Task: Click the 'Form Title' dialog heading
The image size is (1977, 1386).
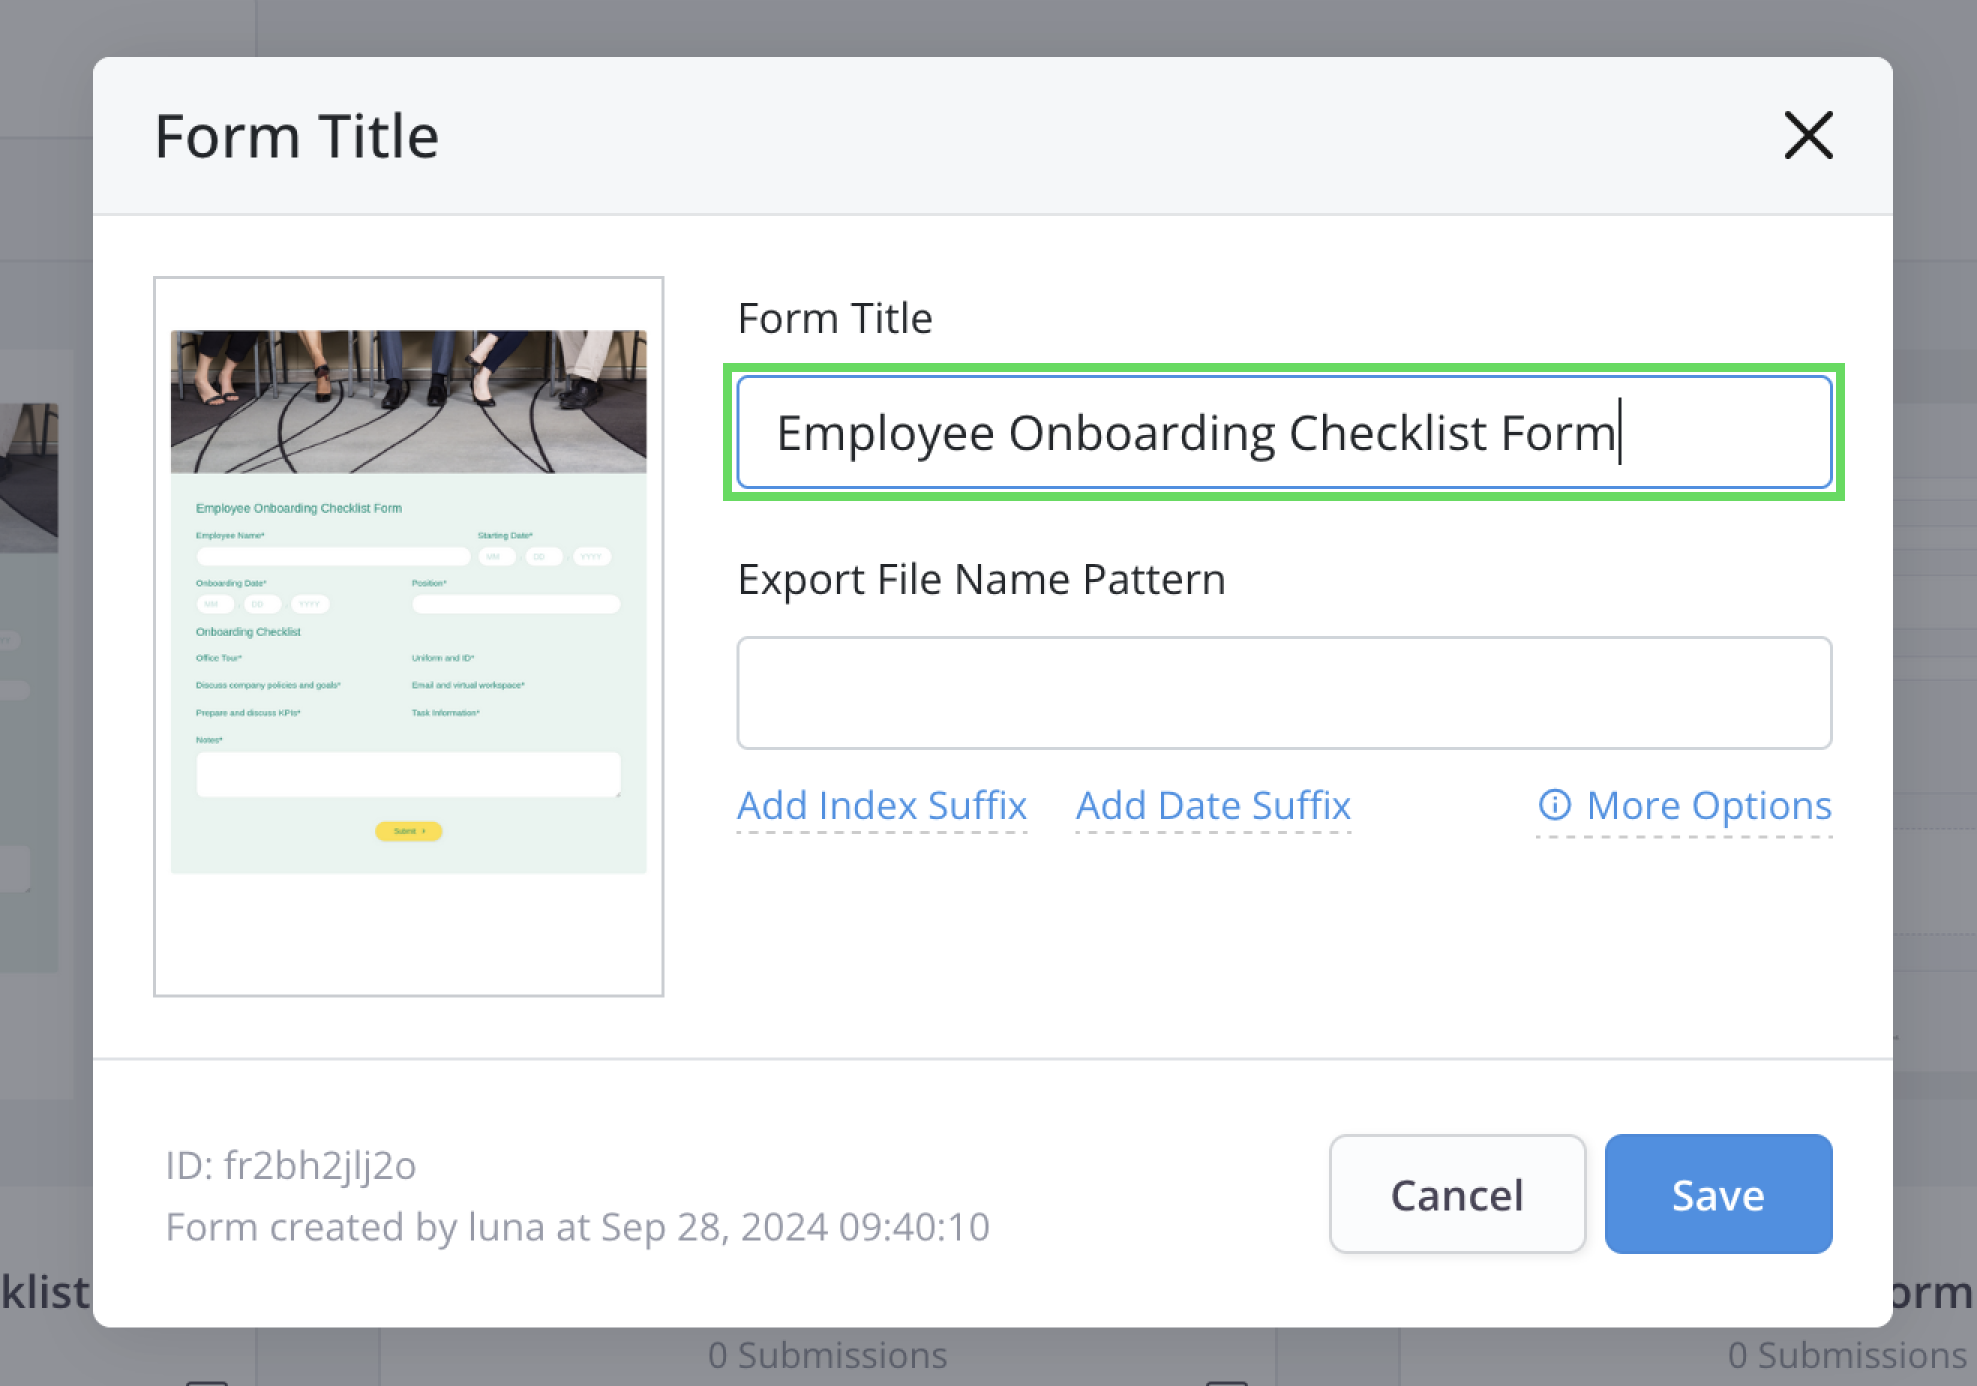Action: (x=296, y=136)
